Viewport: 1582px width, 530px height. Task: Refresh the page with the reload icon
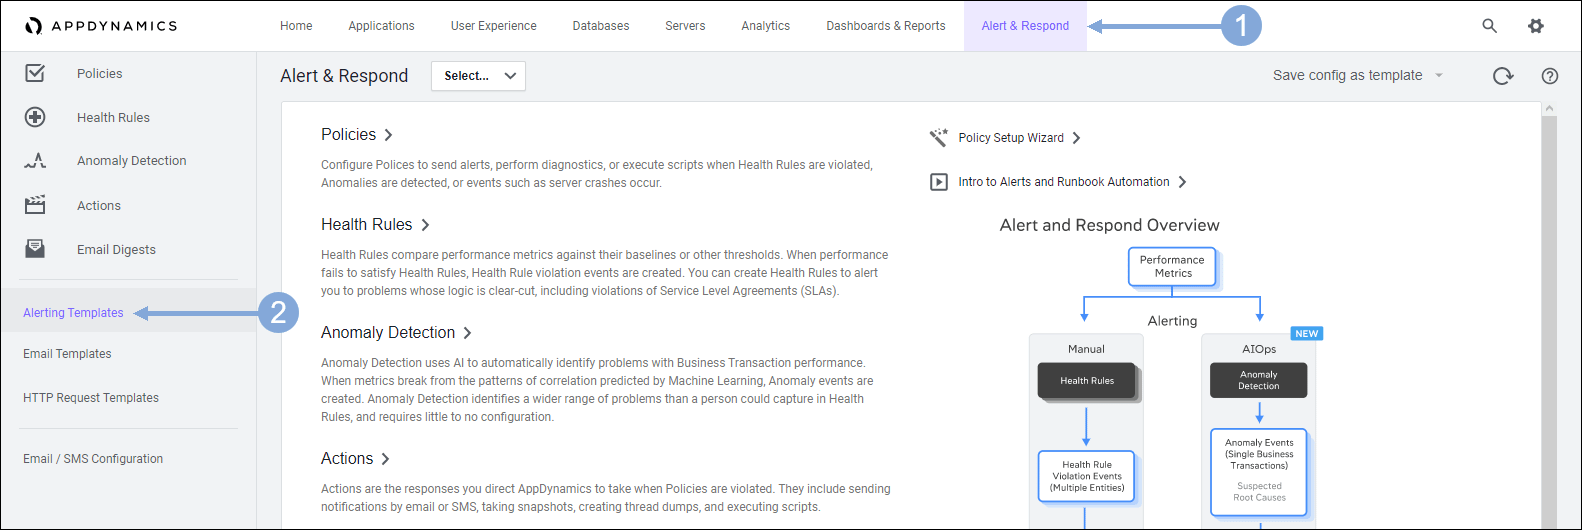click(x=1502, y=76)
